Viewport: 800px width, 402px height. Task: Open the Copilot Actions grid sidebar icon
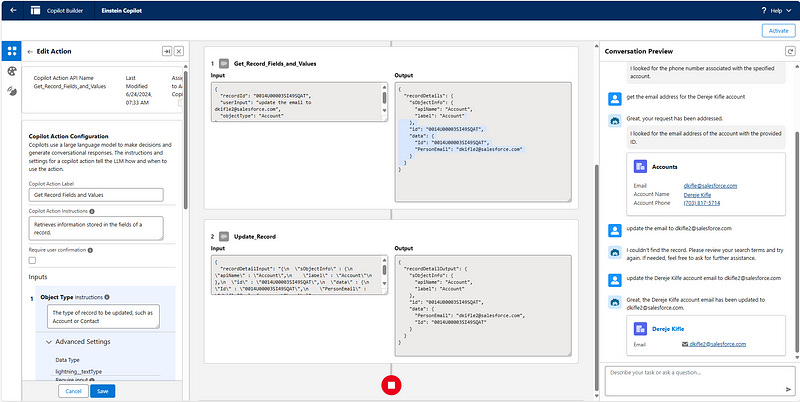pos(12,51)
